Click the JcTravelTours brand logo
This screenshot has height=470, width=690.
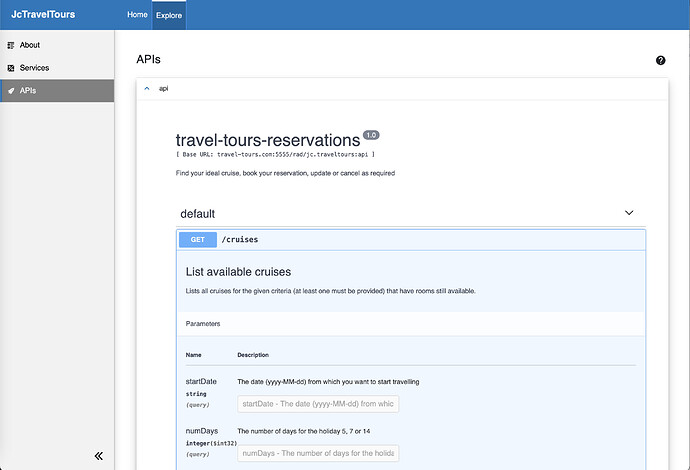click(x=43, y=15)
